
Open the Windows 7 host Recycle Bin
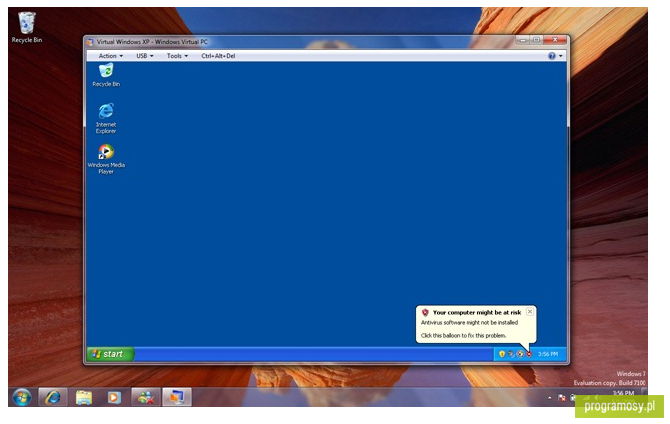coord(26,27)
